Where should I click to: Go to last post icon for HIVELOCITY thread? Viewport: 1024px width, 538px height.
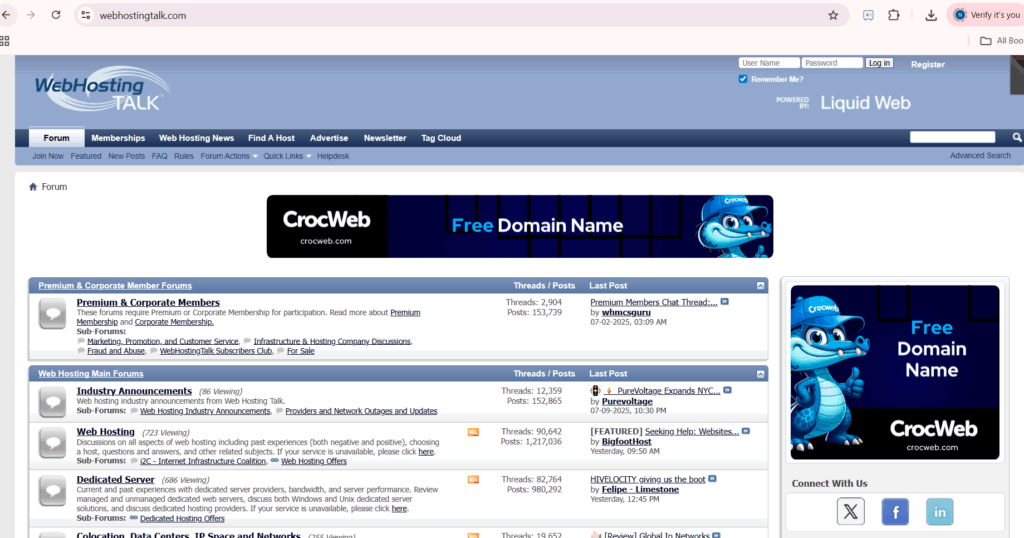[712, 479]
